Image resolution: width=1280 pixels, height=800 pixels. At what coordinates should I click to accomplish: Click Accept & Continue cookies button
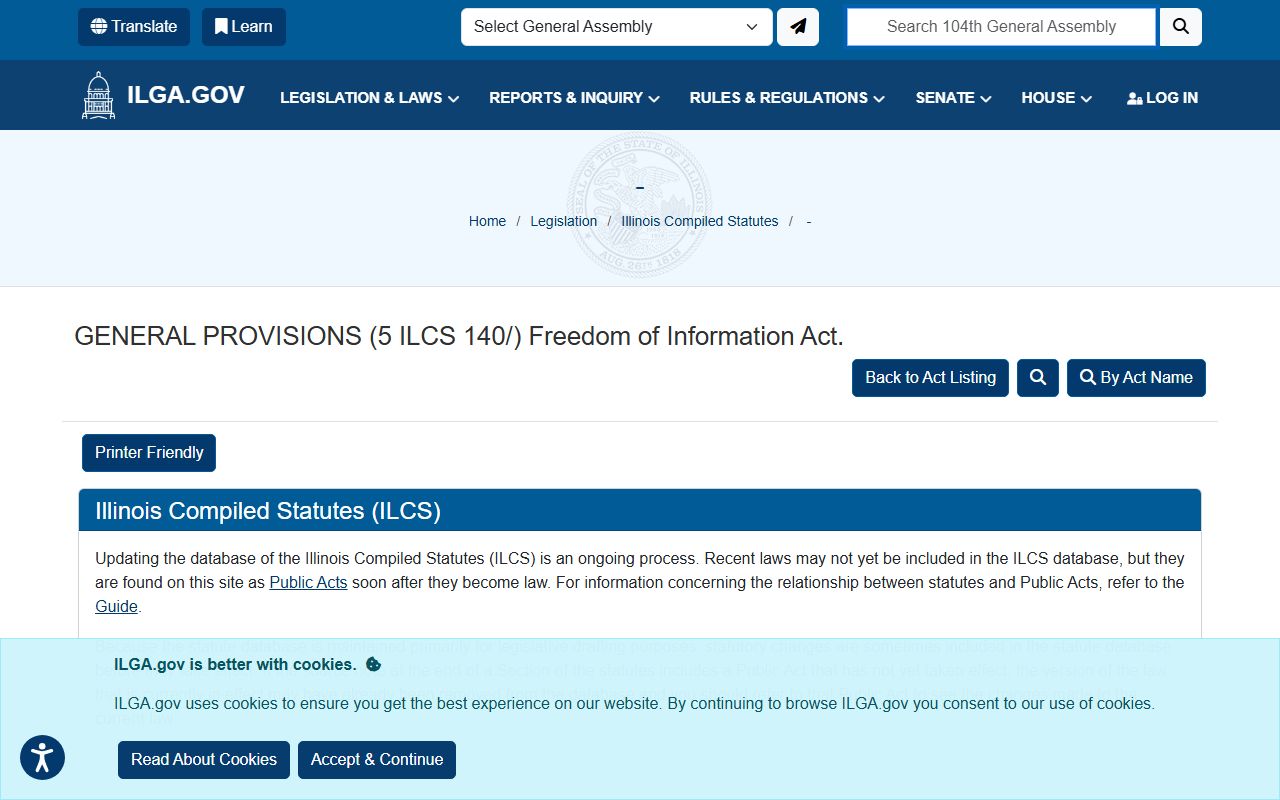pos(377,760)
